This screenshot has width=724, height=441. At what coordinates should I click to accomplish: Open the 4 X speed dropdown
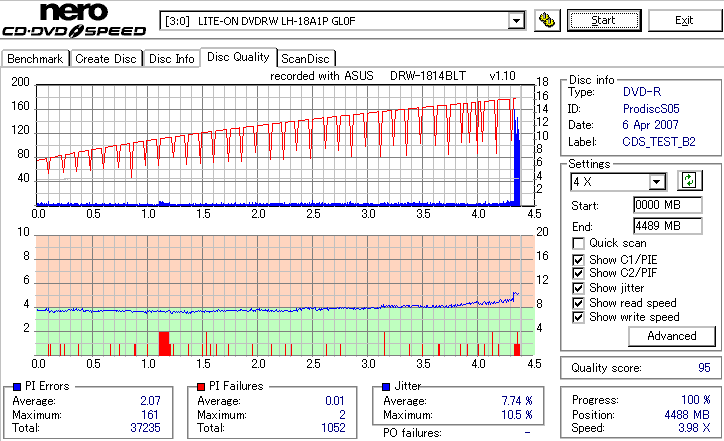tap(656, 182)
